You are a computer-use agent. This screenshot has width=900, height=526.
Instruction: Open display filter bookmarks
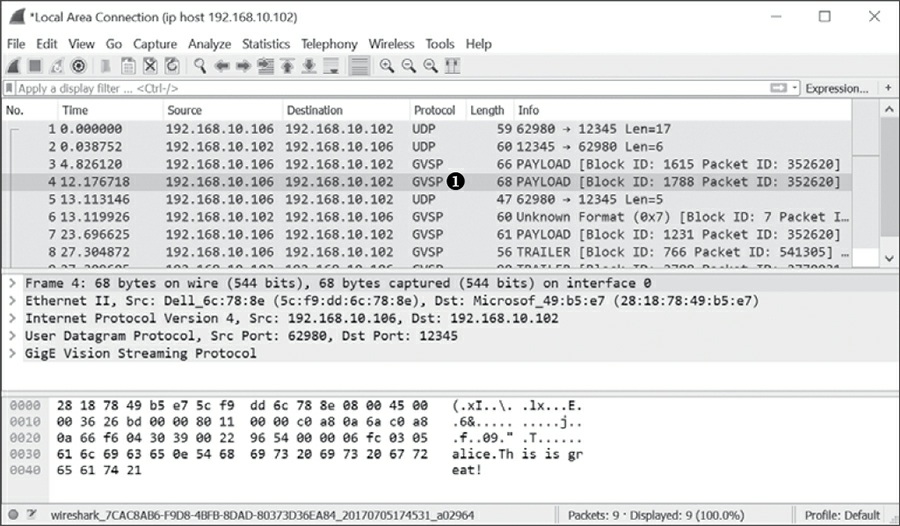[9, 88]
